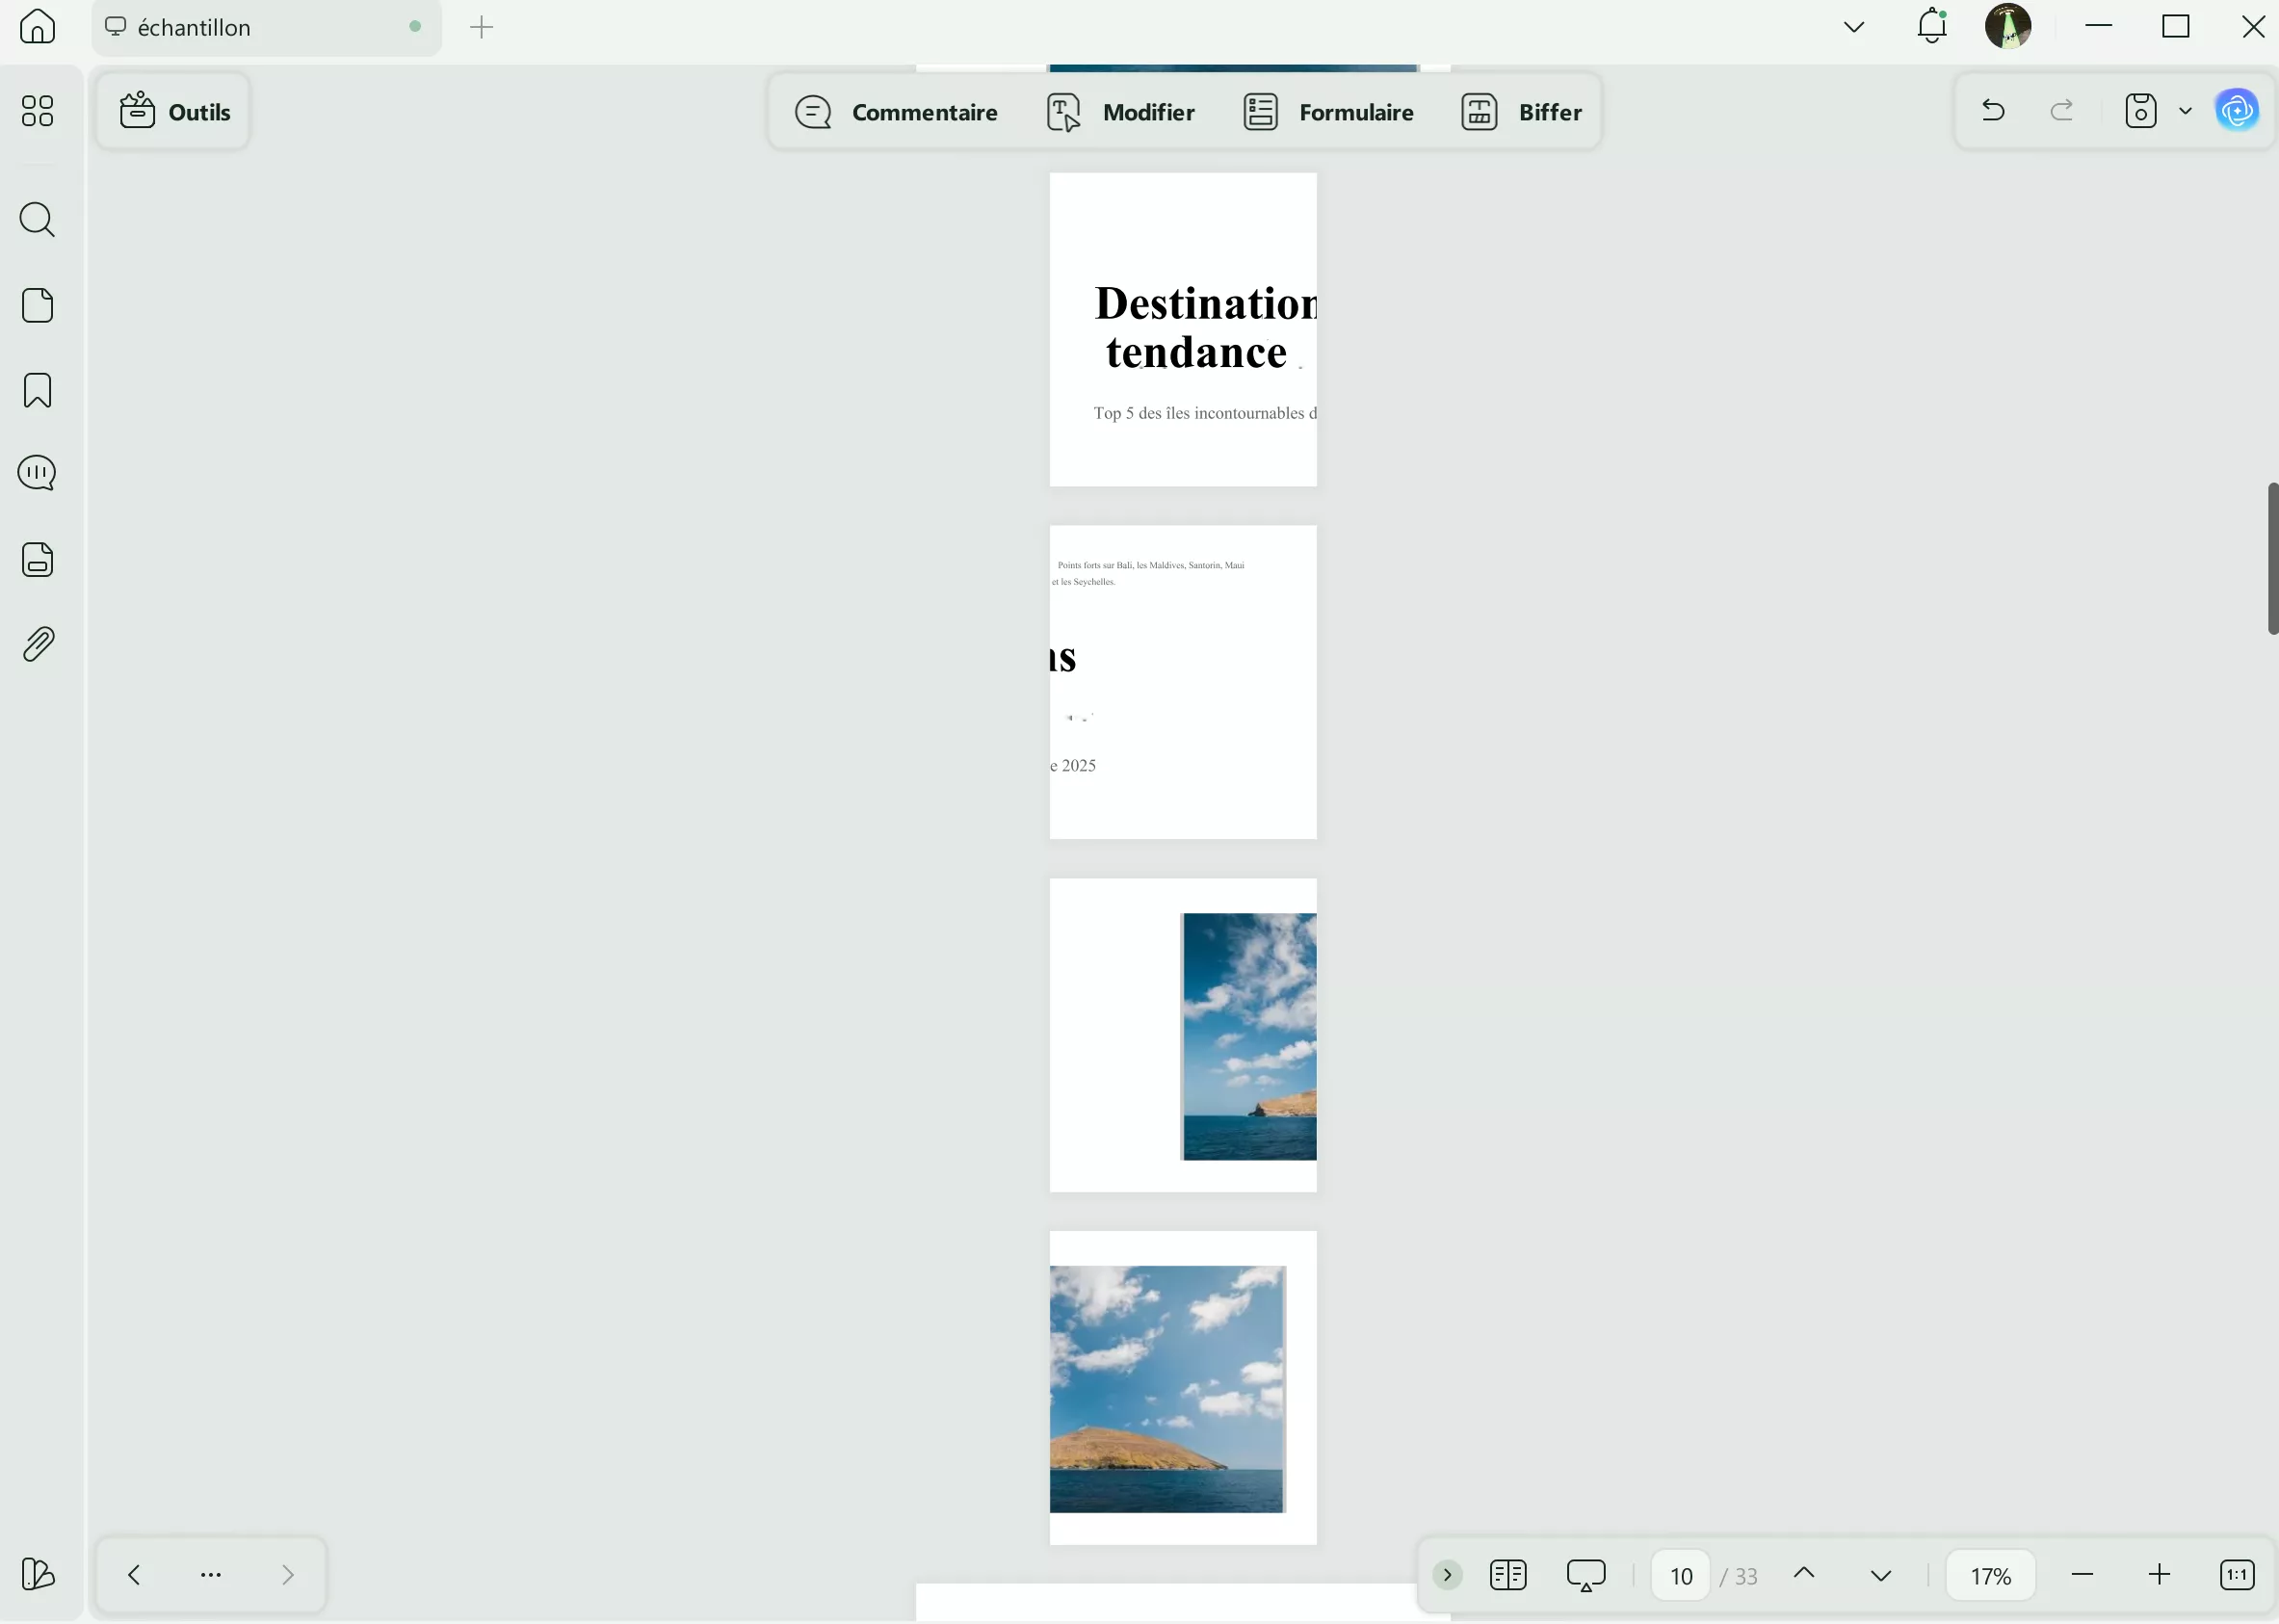This screenshot has width=2279, height=1624.
Task: Expand the bottom-left collapsed toolbar chevron
Action: (x=288, y=1573)
